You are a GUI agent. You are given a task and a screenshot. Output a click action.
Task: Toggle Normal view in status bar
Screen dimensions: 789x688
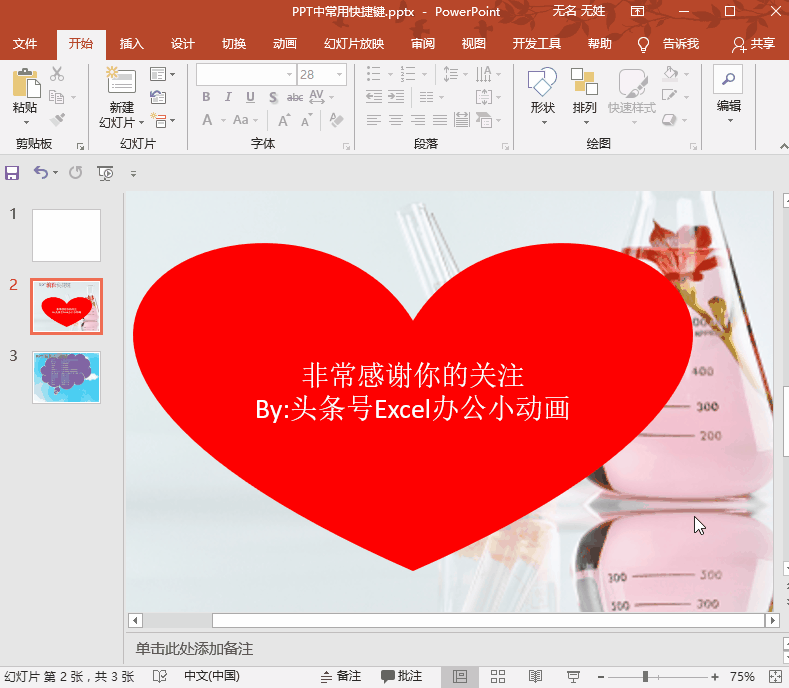click(x=460, y=676)
